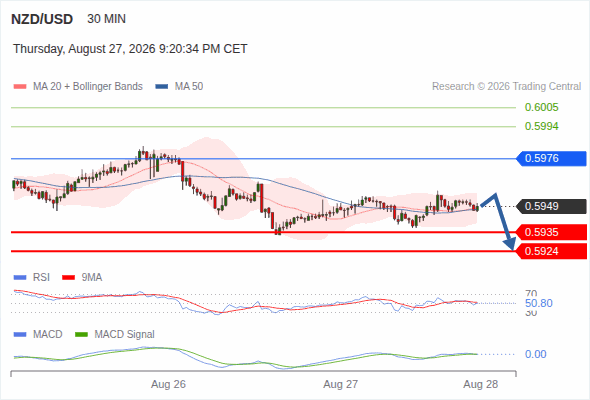
Task: Click the MACD legend swatch
Action: [20, 335]
